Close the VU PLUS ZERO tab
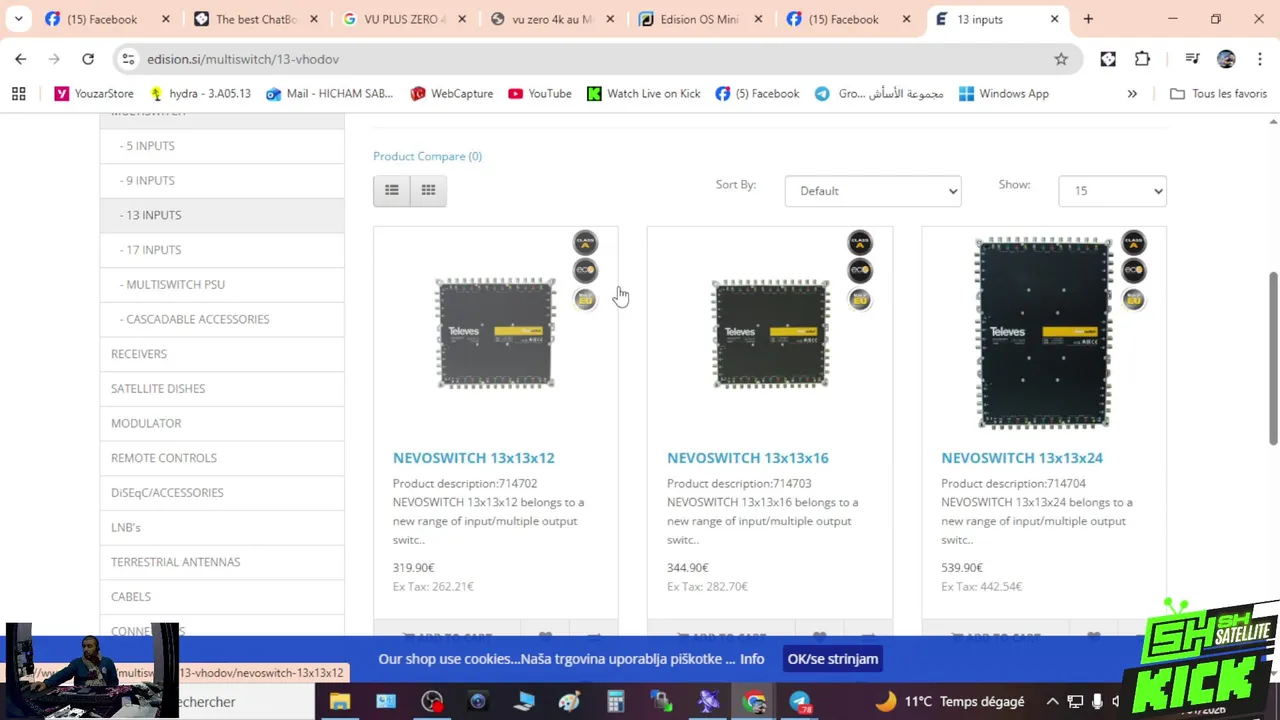The image size is (1280, 720). point(461,19)
